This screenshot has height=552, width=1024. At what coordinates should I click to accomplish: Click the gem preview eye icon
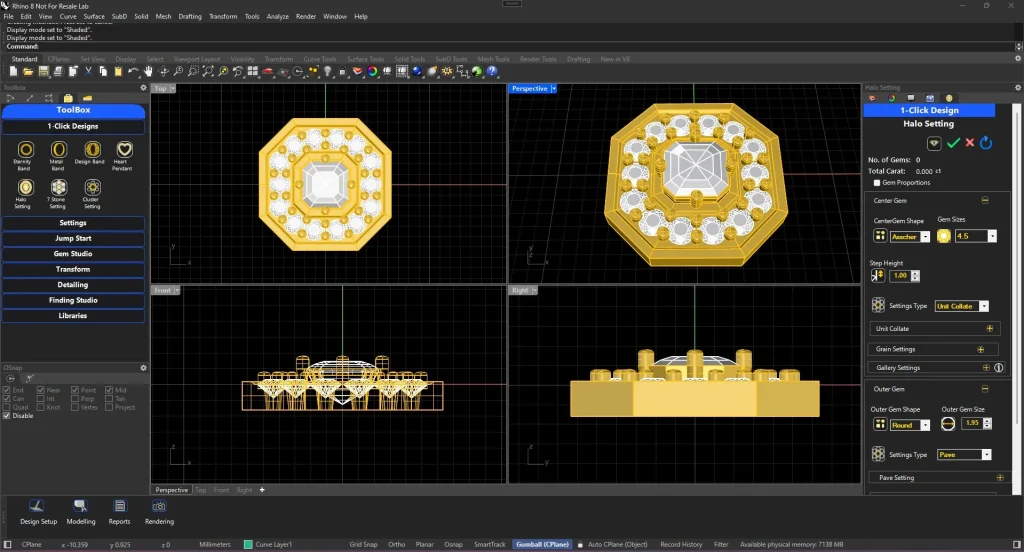935,143
